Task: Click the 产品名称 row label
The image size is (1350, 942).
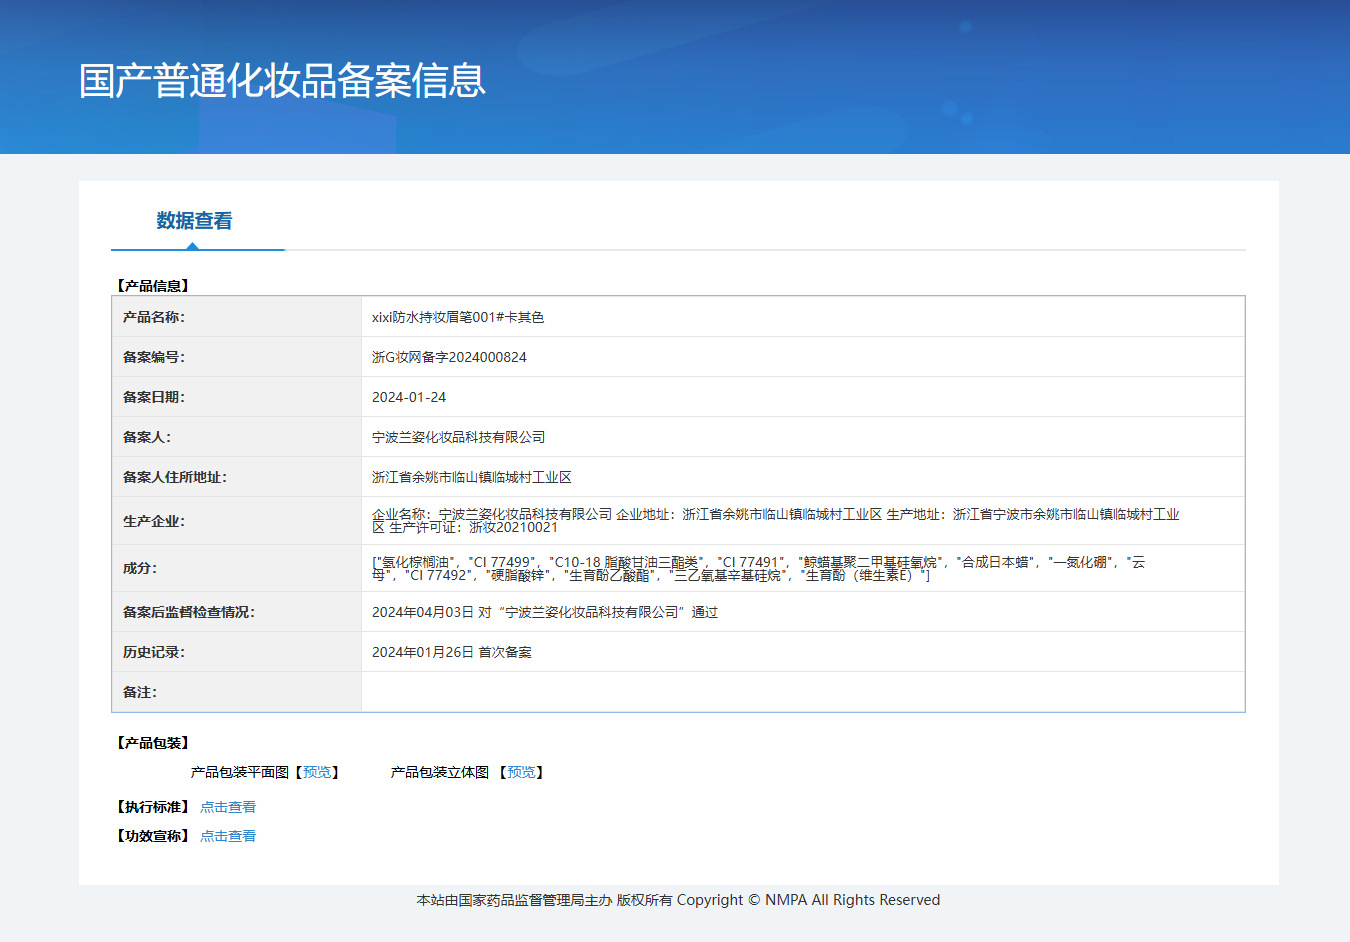Action: point(154,317)
